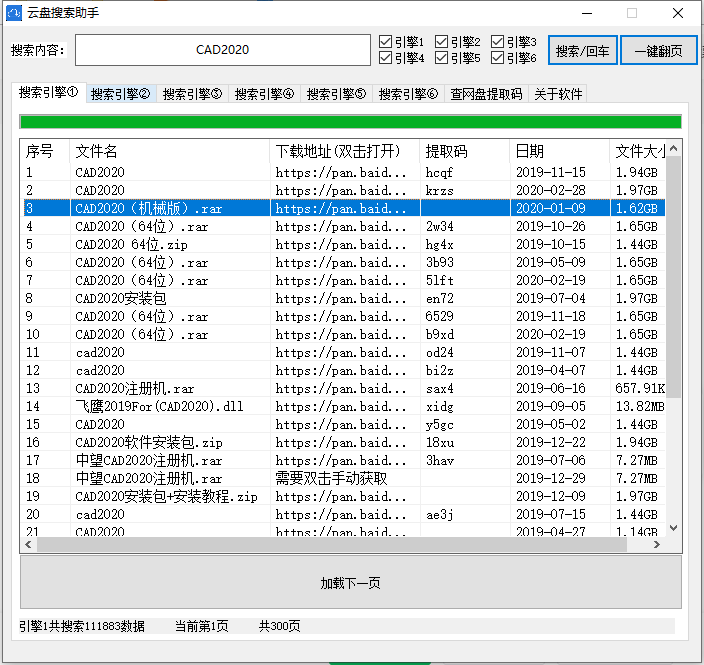The width and height of the screenshot is (704, 665).
Task: Open the 查网盘提取码 tab
Action: click(486, 94)
